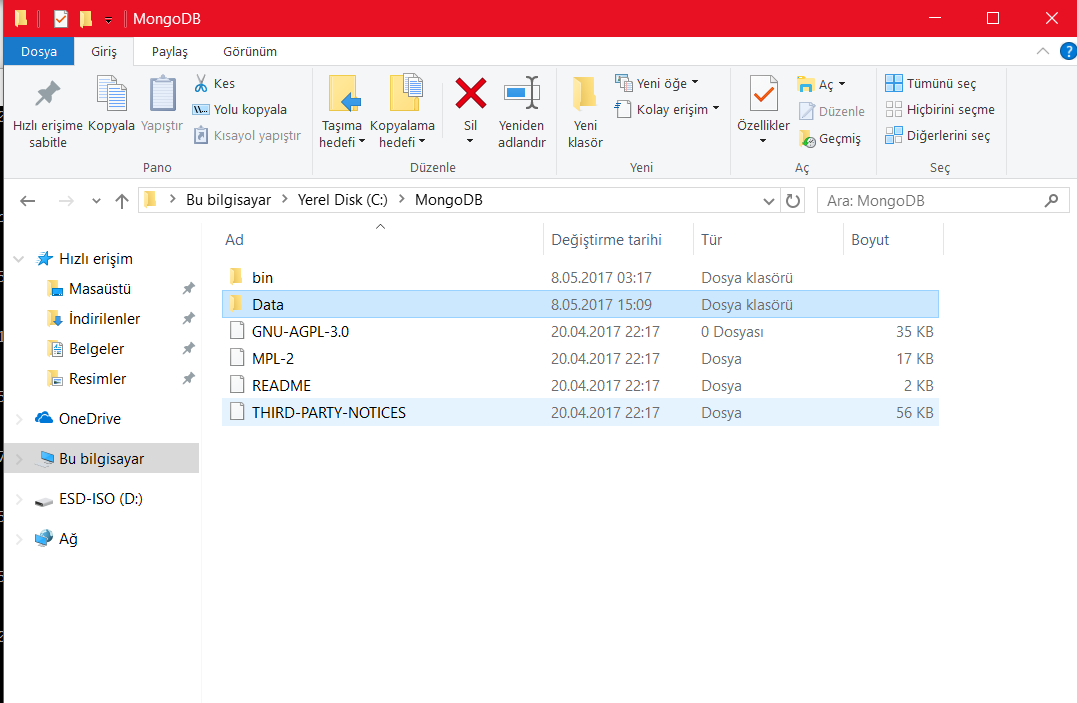
Task: Delete item with the red Sil icon
Action: [471, 93]
